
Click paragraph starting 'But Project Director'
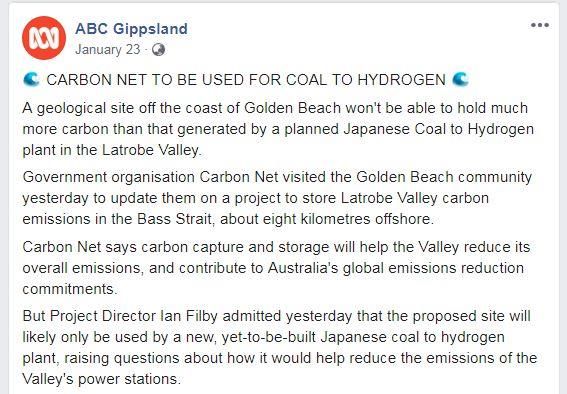coord(280,348)
